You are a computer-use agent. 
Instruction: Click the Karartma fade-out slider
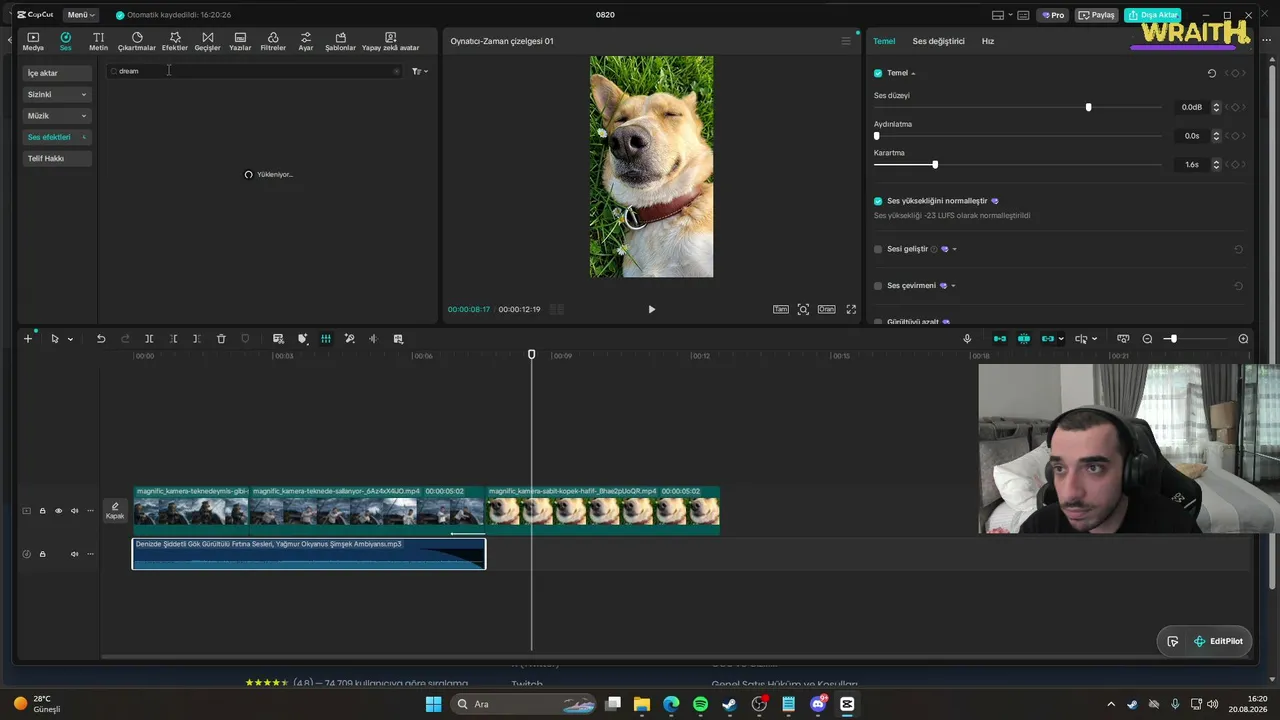[x=1018, y=164]
